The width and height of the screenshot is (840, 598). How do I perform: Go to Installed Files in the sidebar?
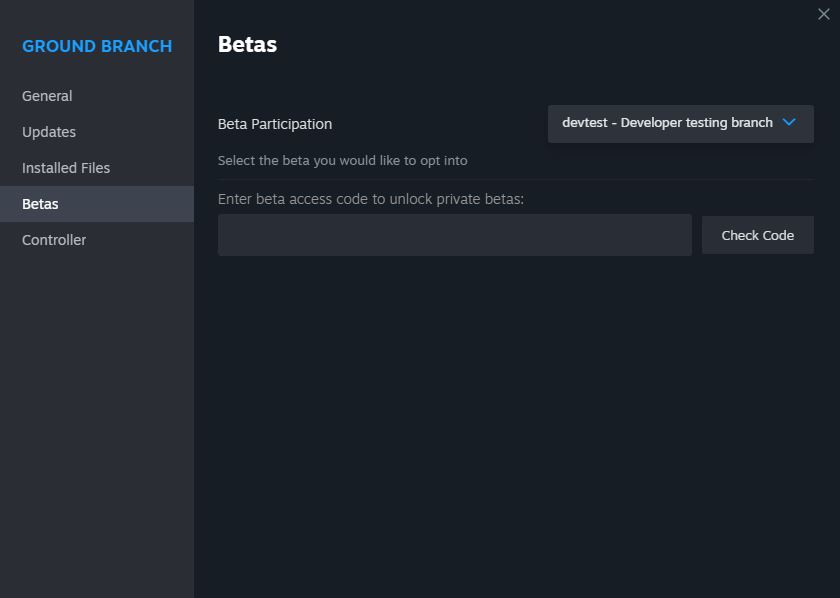(x=66, y=168)
